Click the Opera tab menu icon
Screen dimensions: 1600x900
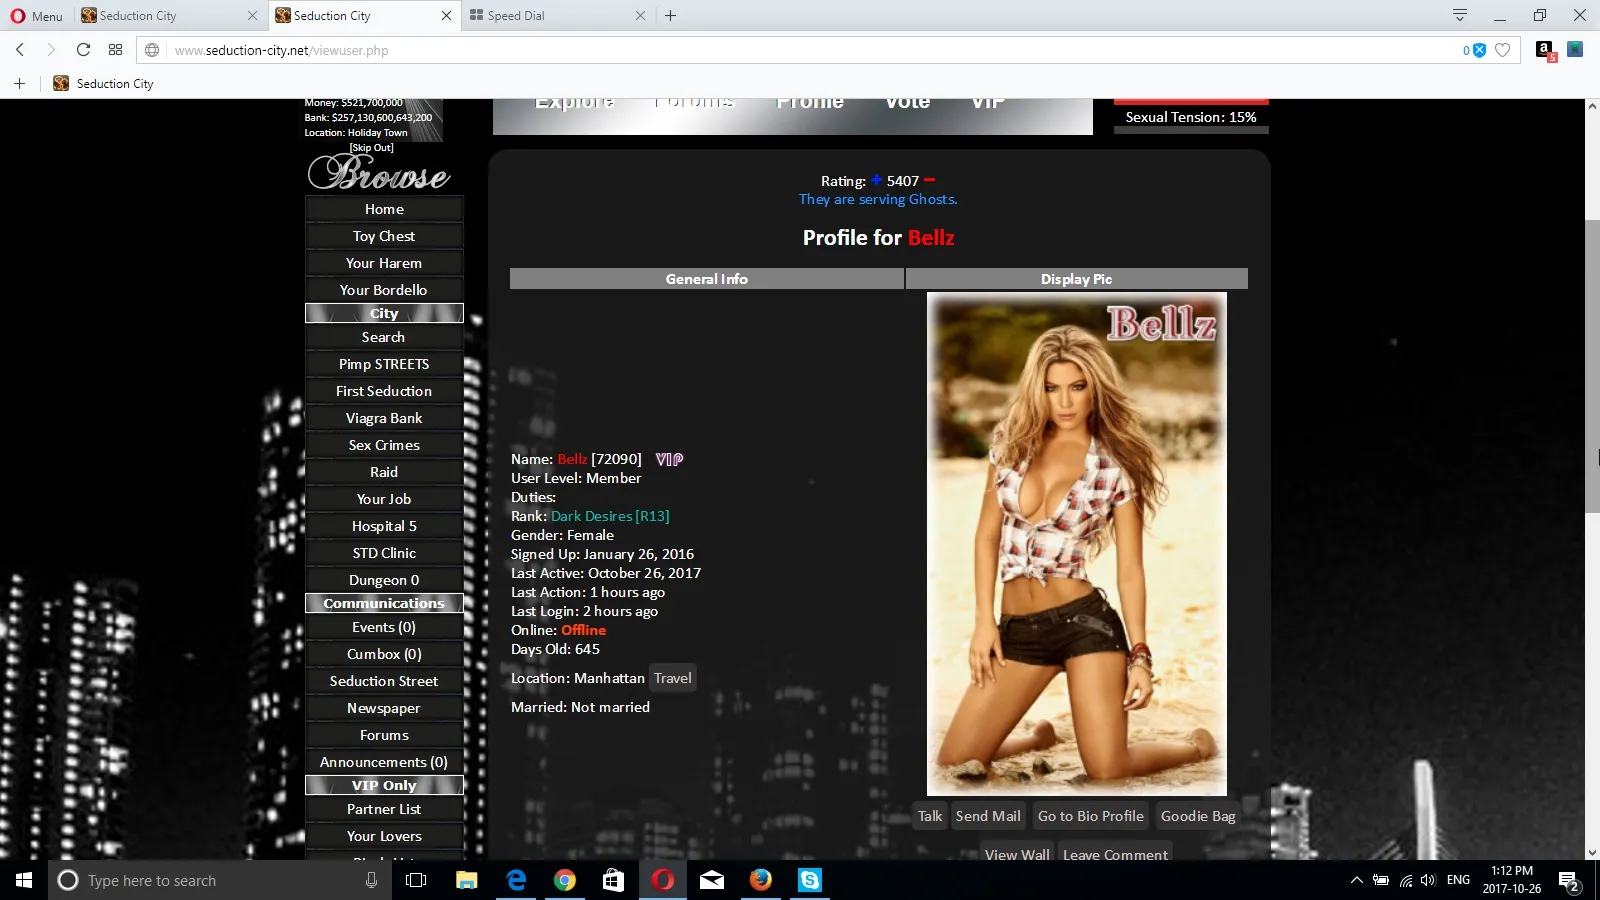click(x=1459, y=15)
